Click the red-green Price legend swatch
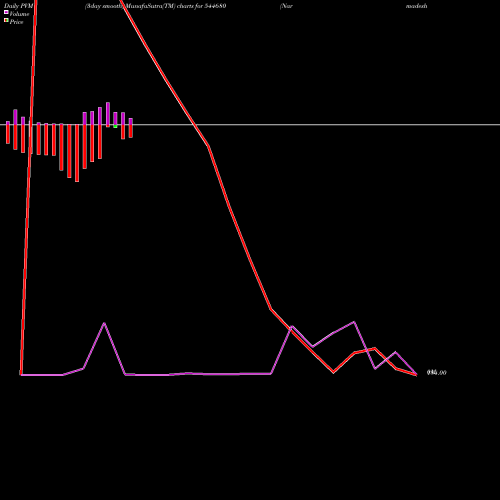Viewport: 500px width, 500px height. coord(6,20)
